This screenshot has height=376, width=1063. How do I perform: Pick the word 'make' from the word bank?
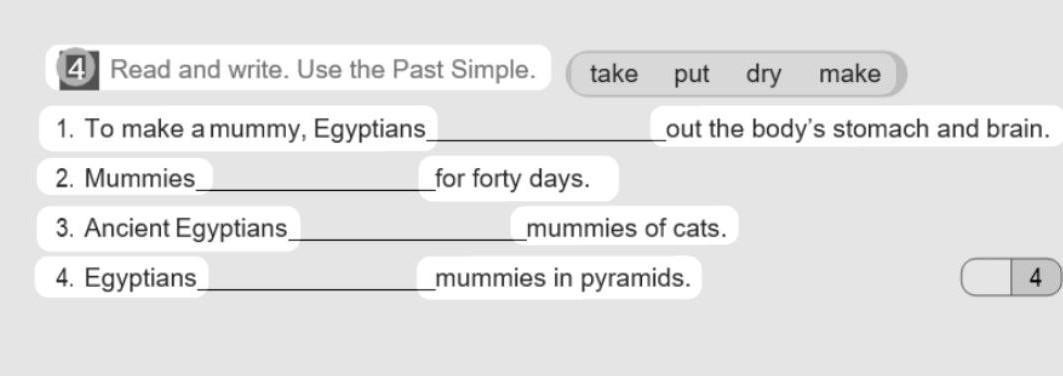[x=849, y=74]
